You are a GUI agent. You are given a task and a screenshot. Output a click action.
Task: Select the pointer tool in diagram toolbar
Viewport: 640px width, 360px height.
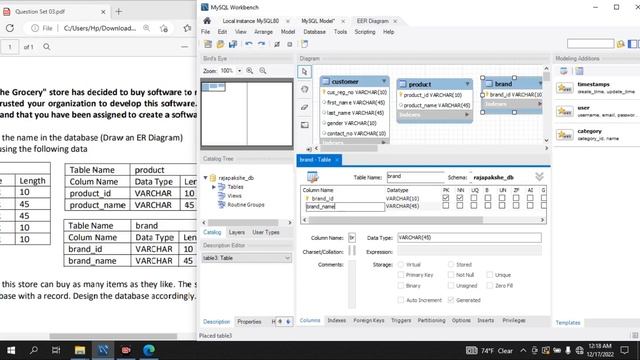[x=304, y=72]
